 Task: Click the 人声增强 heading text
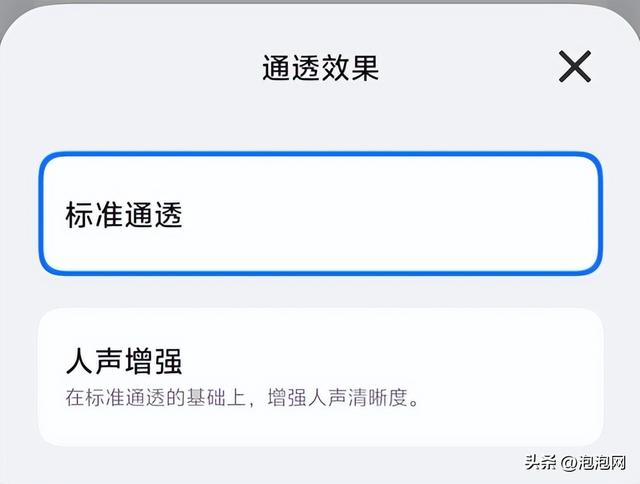(x=124, y=361)
